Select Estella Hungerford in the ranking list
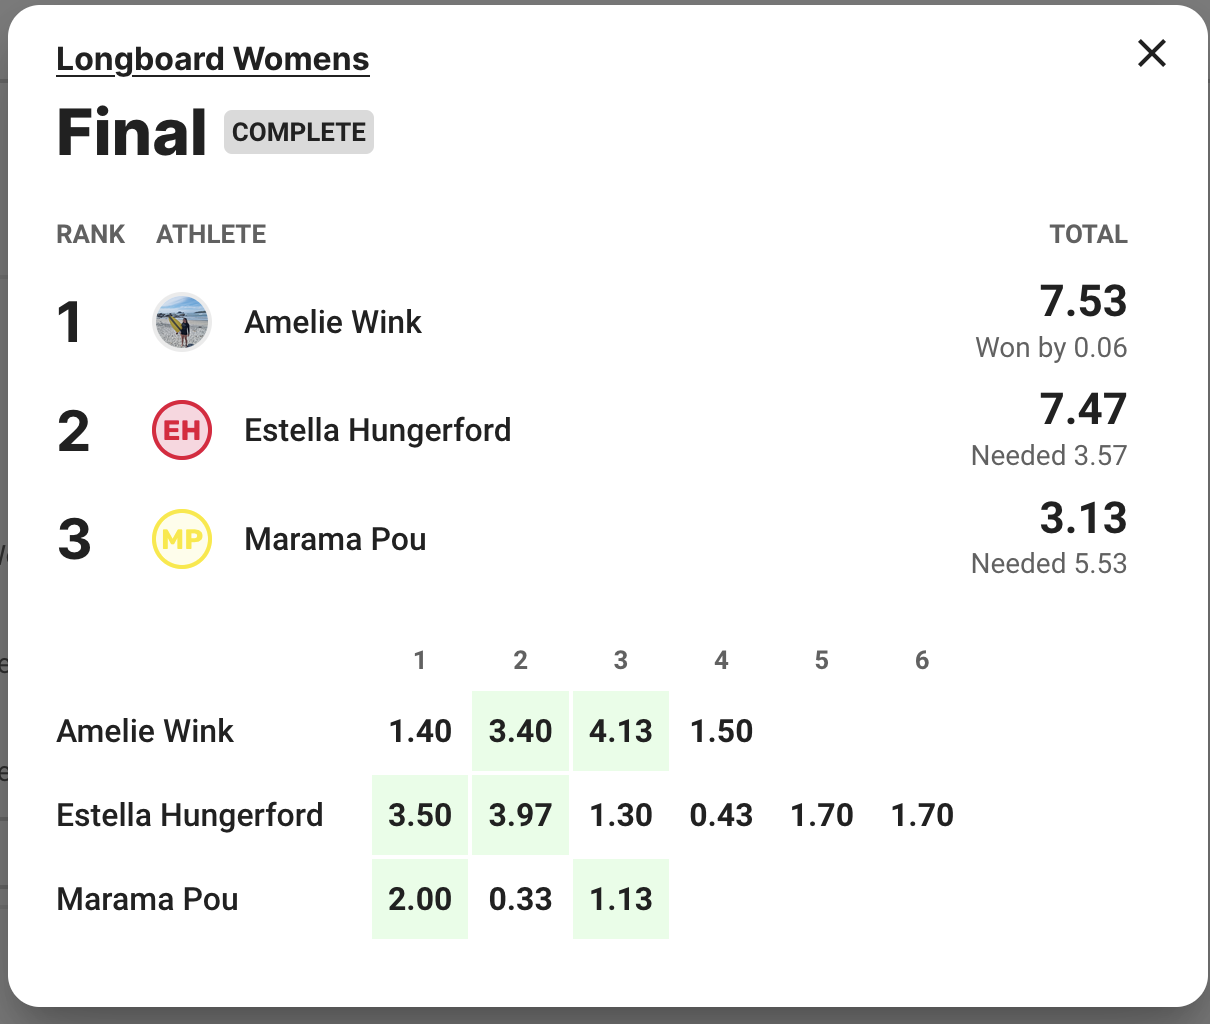 [377, 430]
